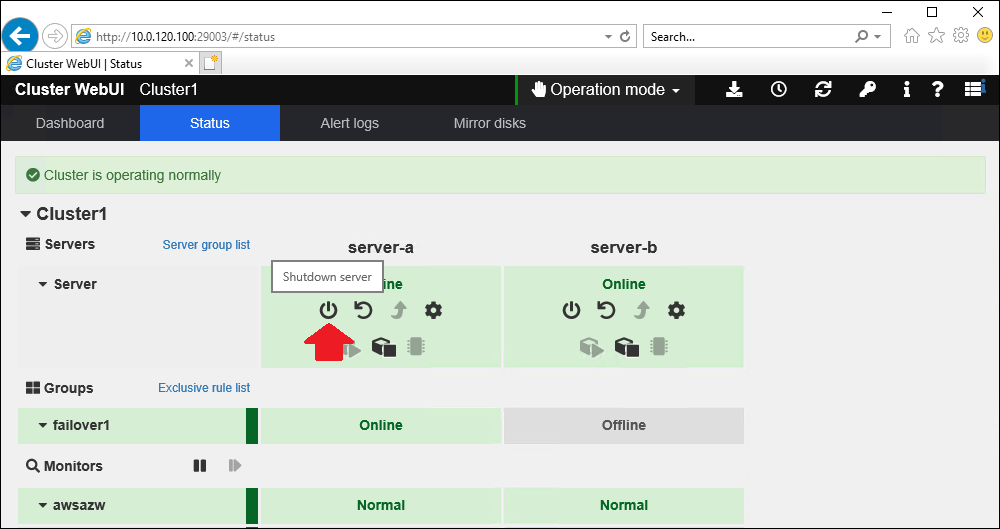Collapse the Cluster1 tree section
The height and width of the screenshot is (529, 1000).
pos(26,214)
